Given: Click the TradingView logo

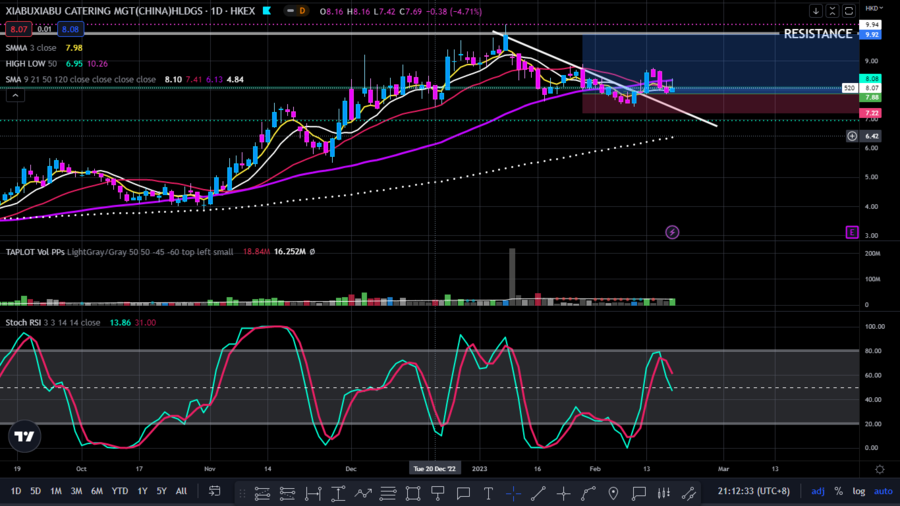Looking at the screenshot, I should (x=24, y=436).
